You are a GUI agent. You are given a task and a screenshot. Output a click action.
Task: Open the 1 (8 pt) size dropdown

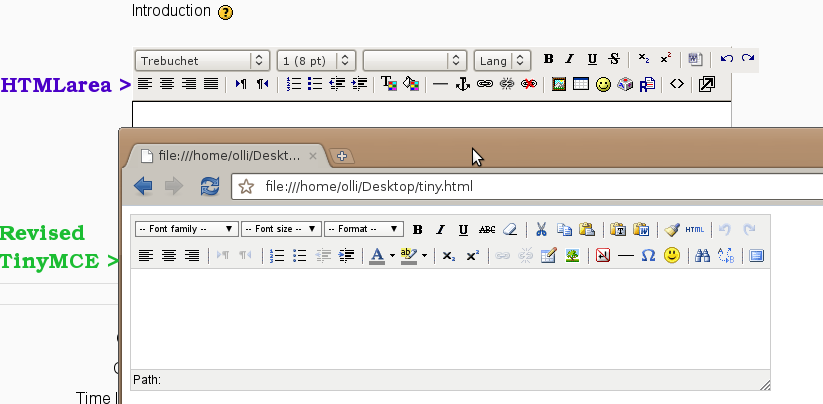tap(316, 60)
